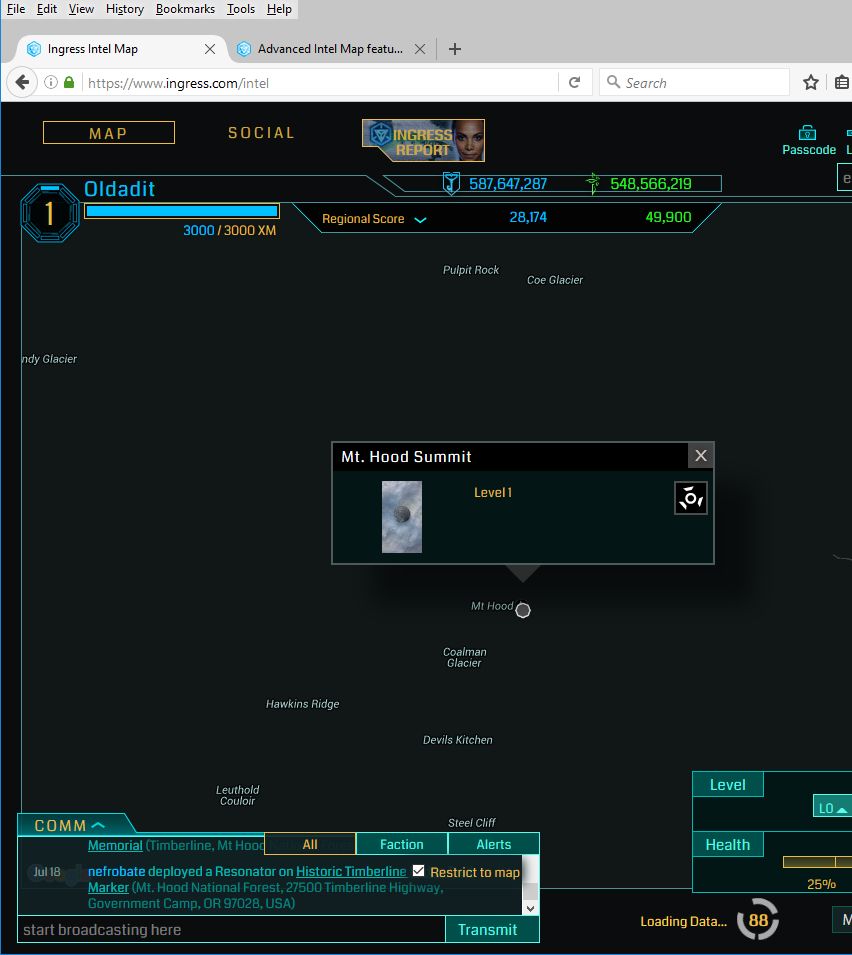
Task: Click the Health filter slider bar
Action: click(817, 861)
